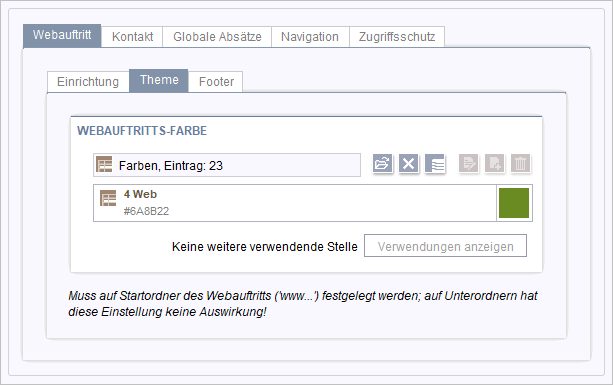Click the Verwendungen anzeigen button
The height and width of the screenshot is (385, 613).
[x=445, y=246]
